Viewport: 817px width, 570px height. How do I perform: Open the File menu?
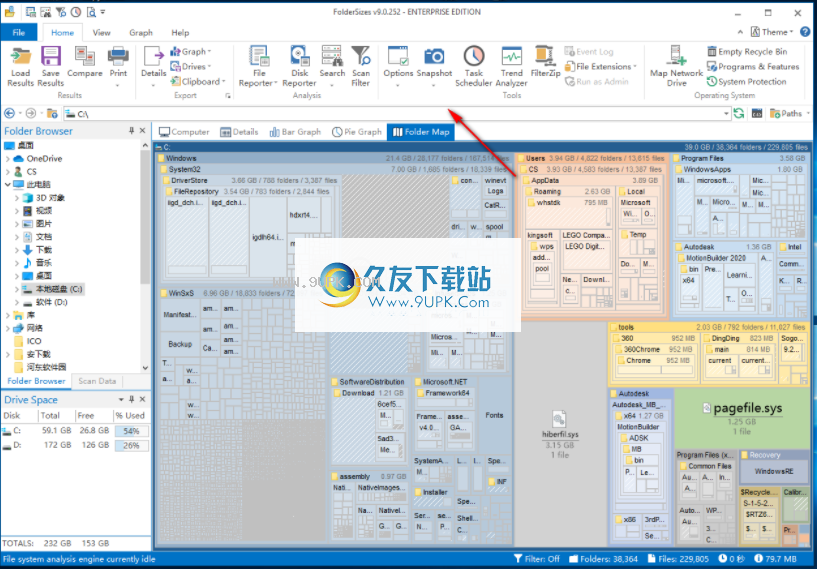point(19,32)
